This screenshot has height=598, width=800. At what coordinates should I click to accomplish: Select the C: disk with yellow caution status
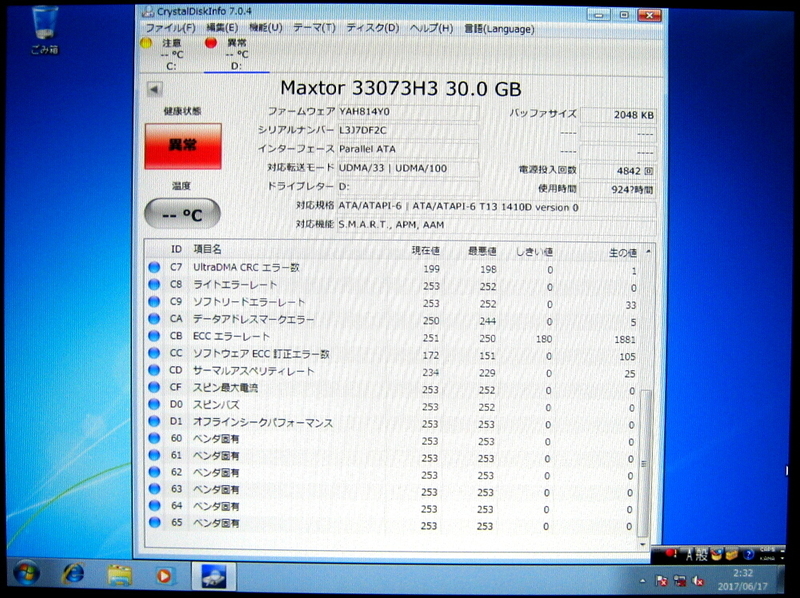click(169, 54)
